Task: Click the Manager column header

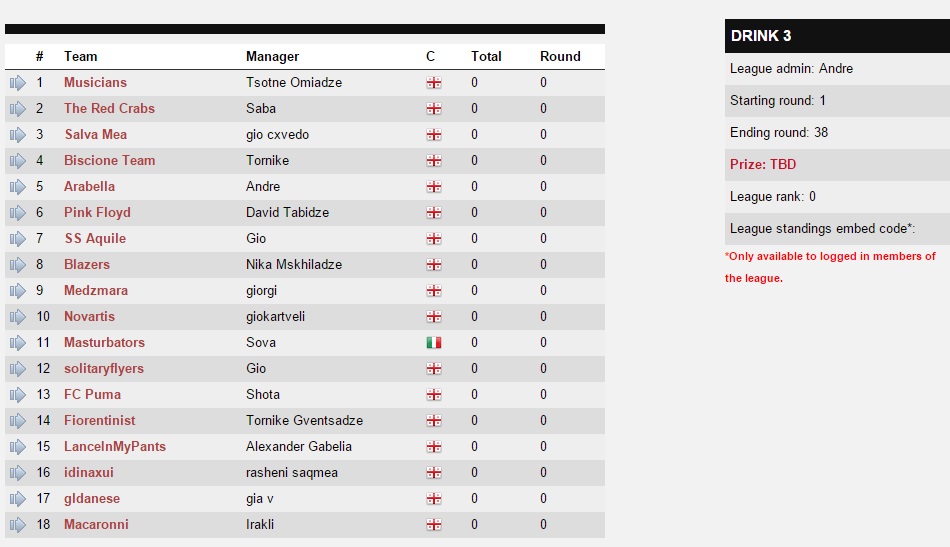Action: 272,56
